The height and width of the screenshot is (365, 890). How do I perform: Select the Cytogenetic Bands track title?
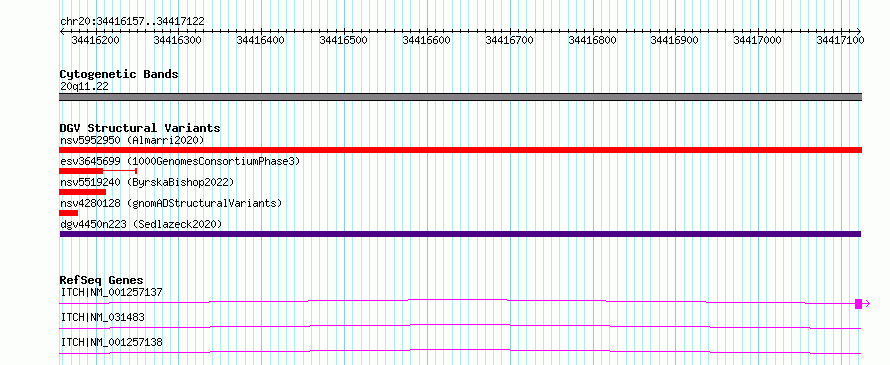[119, 74]
